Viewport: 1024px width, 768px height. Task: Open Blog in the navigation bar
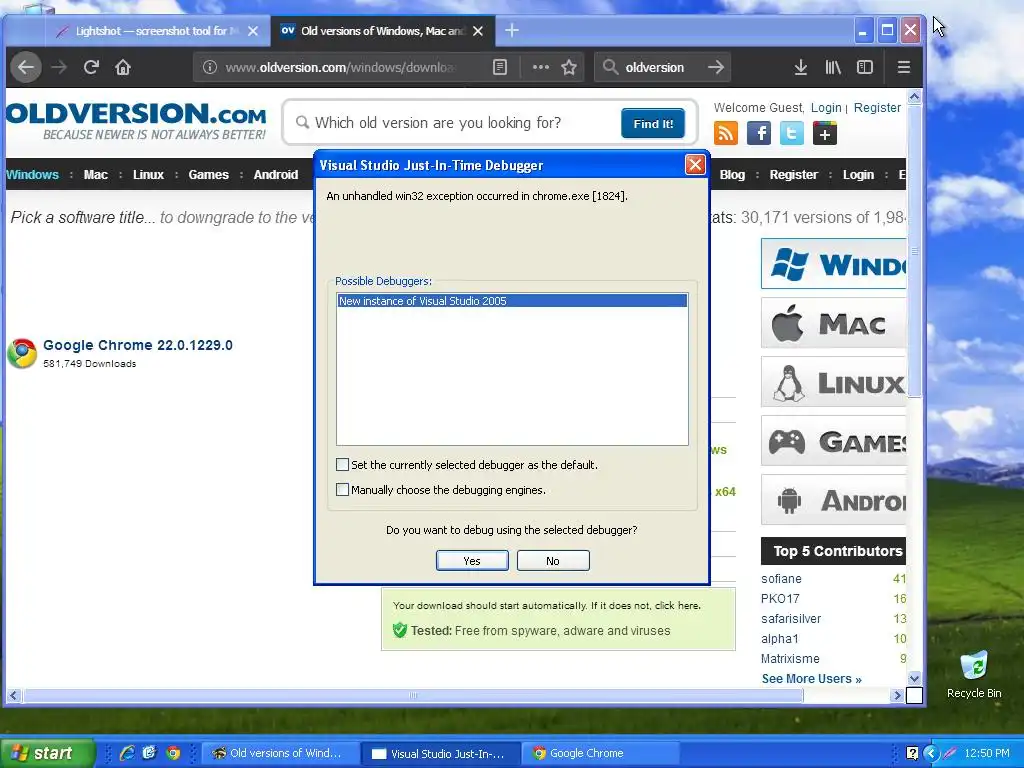pos(732,174)
